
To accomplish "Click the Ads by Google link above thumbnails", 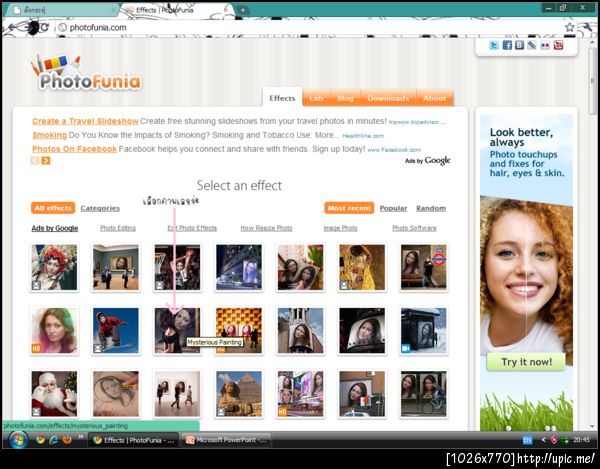I will (55, 228).
